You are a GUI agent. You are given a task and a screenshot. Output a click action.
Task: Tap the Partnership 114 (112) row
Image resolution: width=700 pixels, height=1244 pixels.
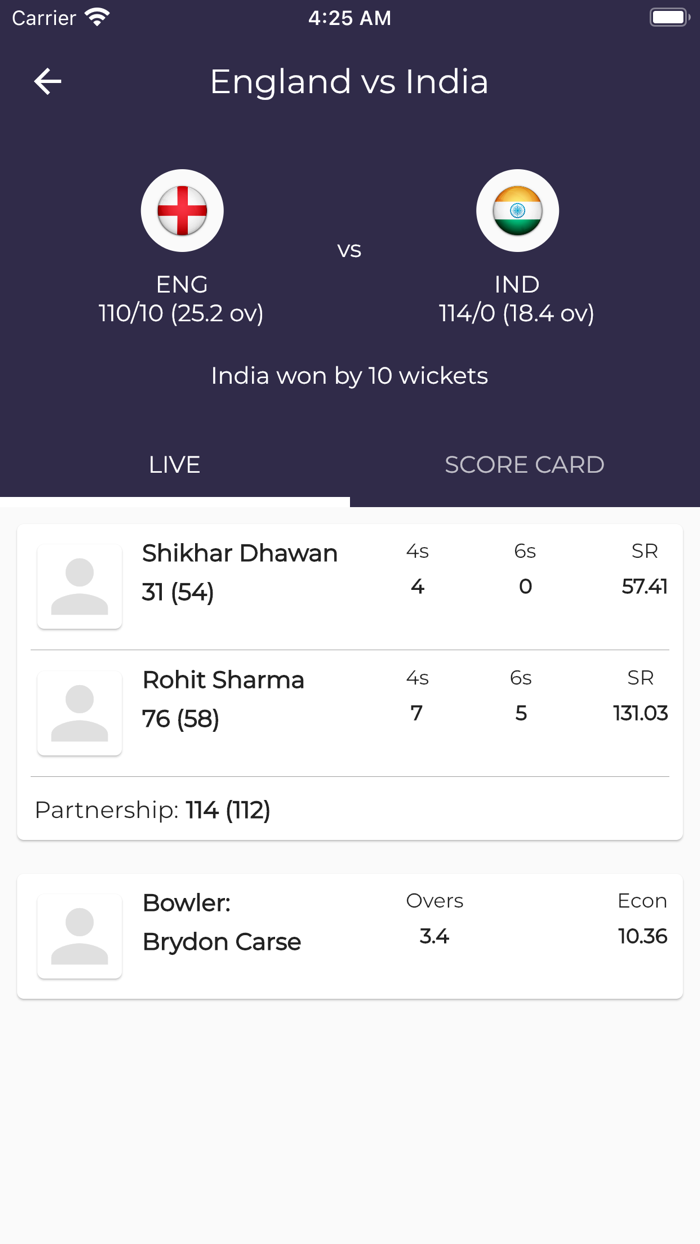pyautogui.click(x=153, y=810)
